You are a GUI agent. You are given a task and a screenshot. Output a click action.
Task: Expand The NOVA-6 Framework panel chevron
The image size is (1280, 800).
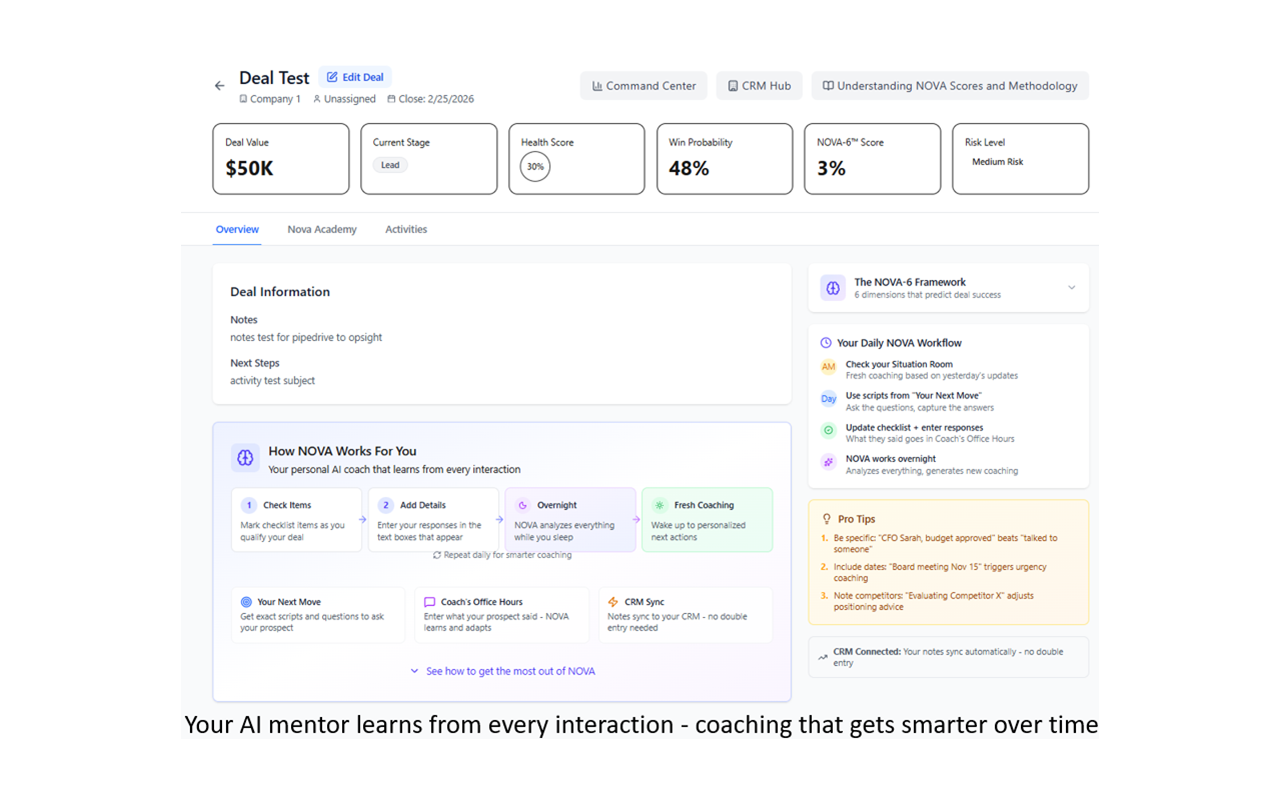coord(1071,288)
